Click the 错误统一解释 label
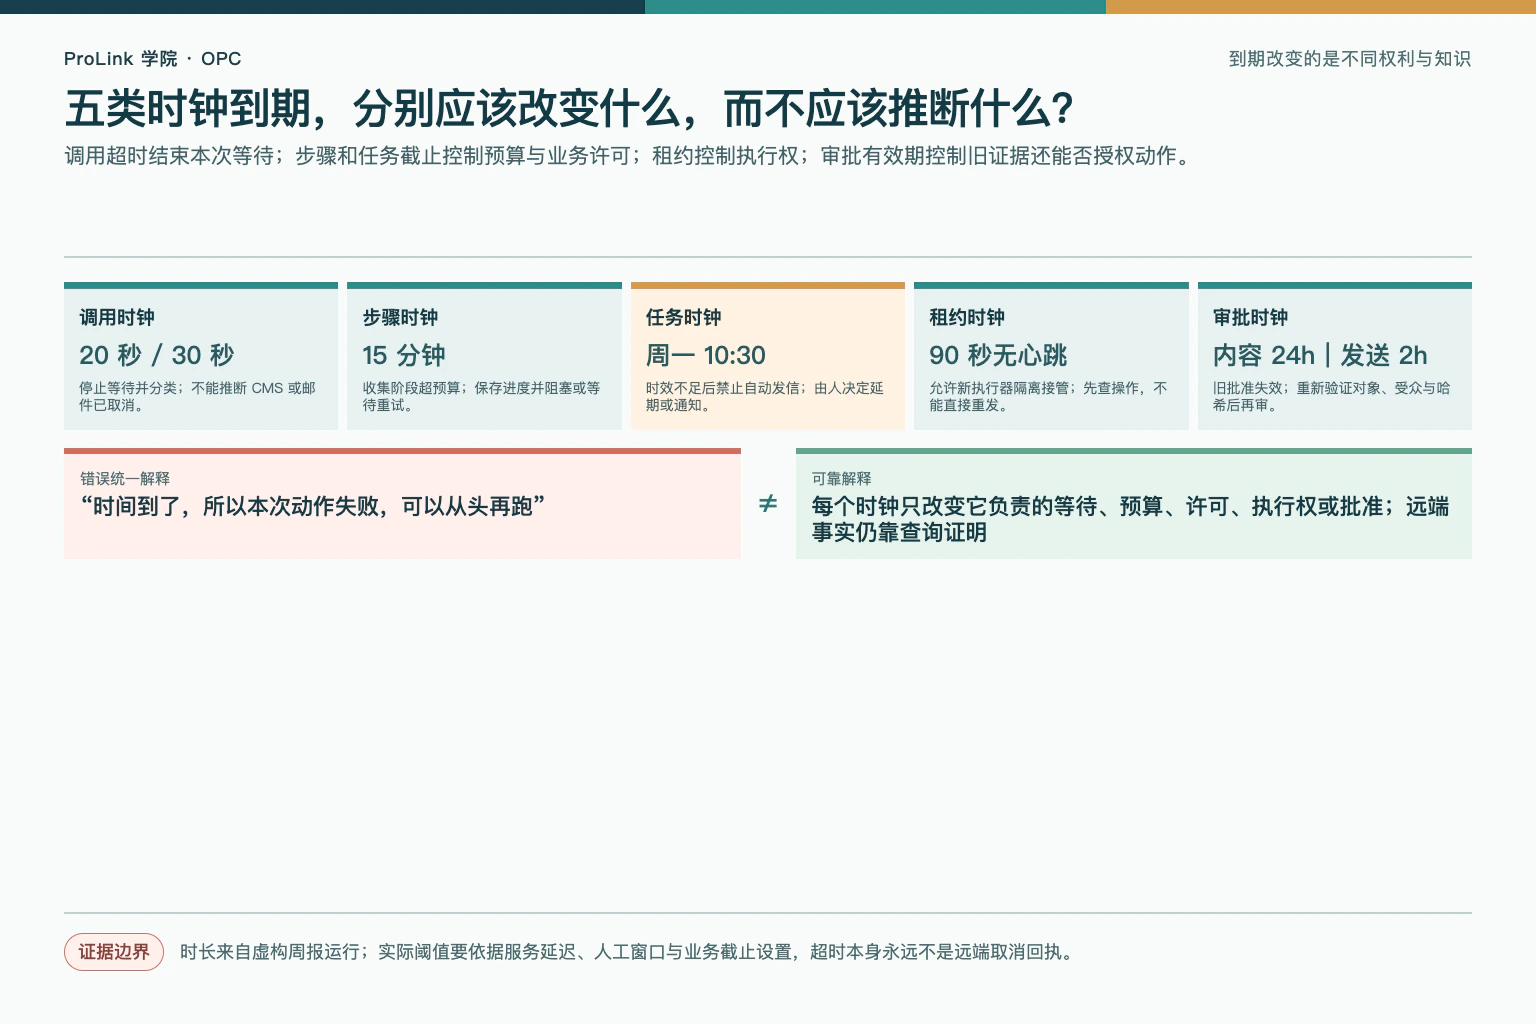Image resolution: width=1536 pixels, height=1024 pixels. click(125, 479)
